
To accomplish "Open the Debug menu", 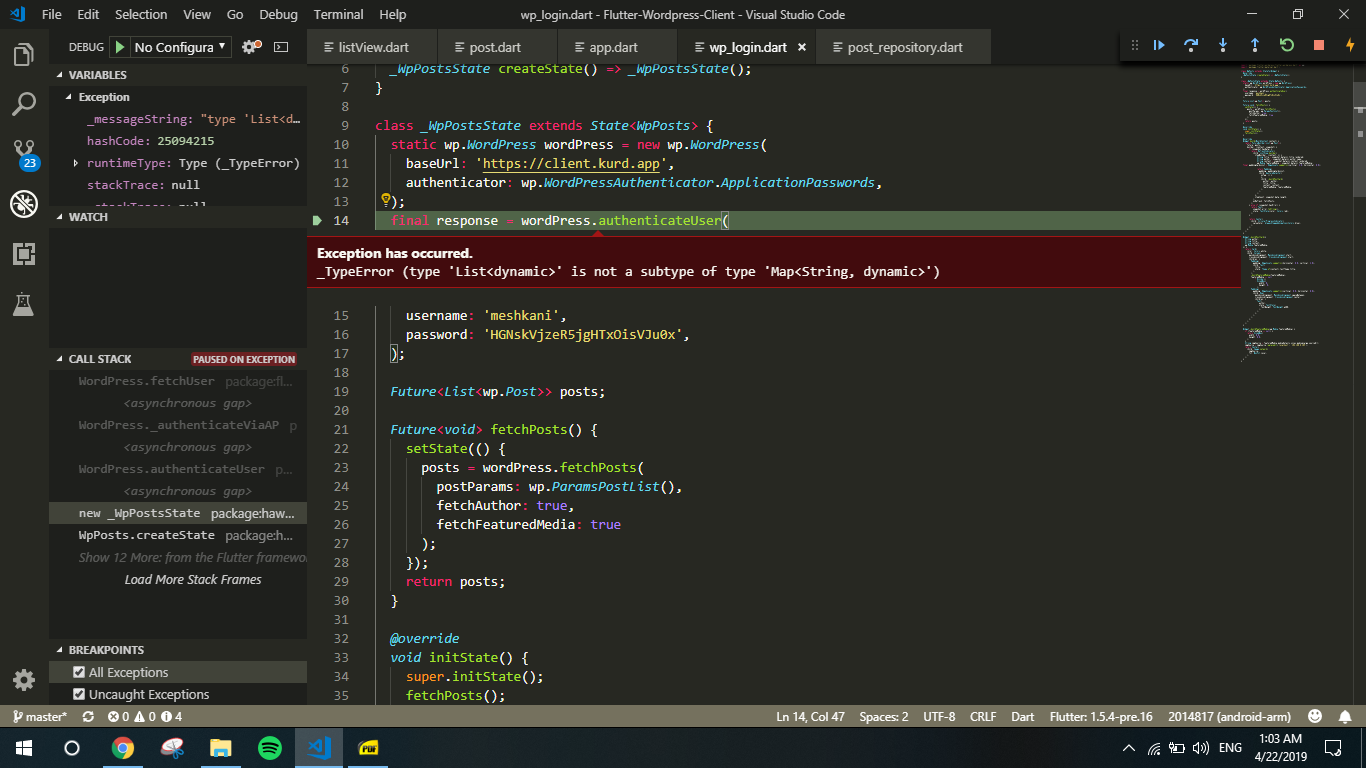I will tap(278, 14).
